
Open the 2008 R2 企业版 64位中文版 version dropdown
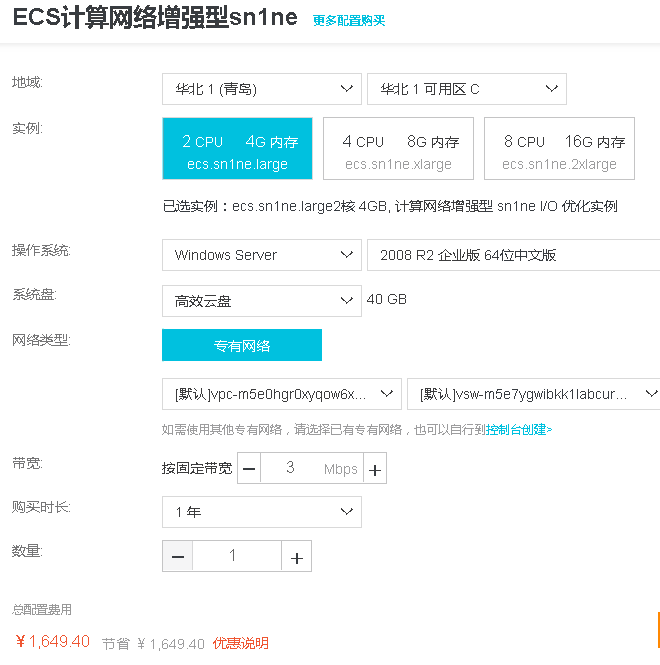click(x=513, y=255)
